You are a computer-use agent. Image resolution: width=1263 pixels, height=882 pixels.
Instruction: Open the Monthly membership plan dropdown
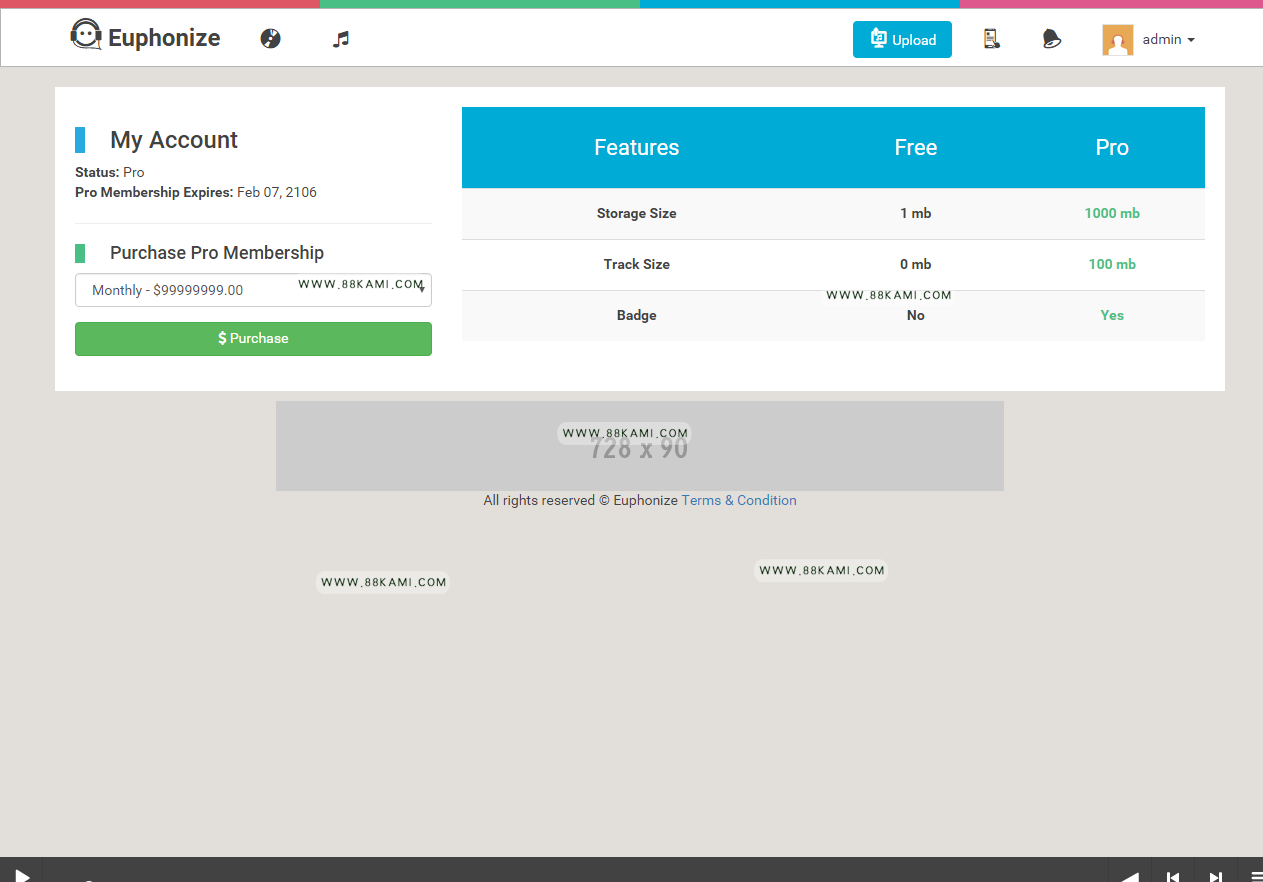(x=253, y=290)
